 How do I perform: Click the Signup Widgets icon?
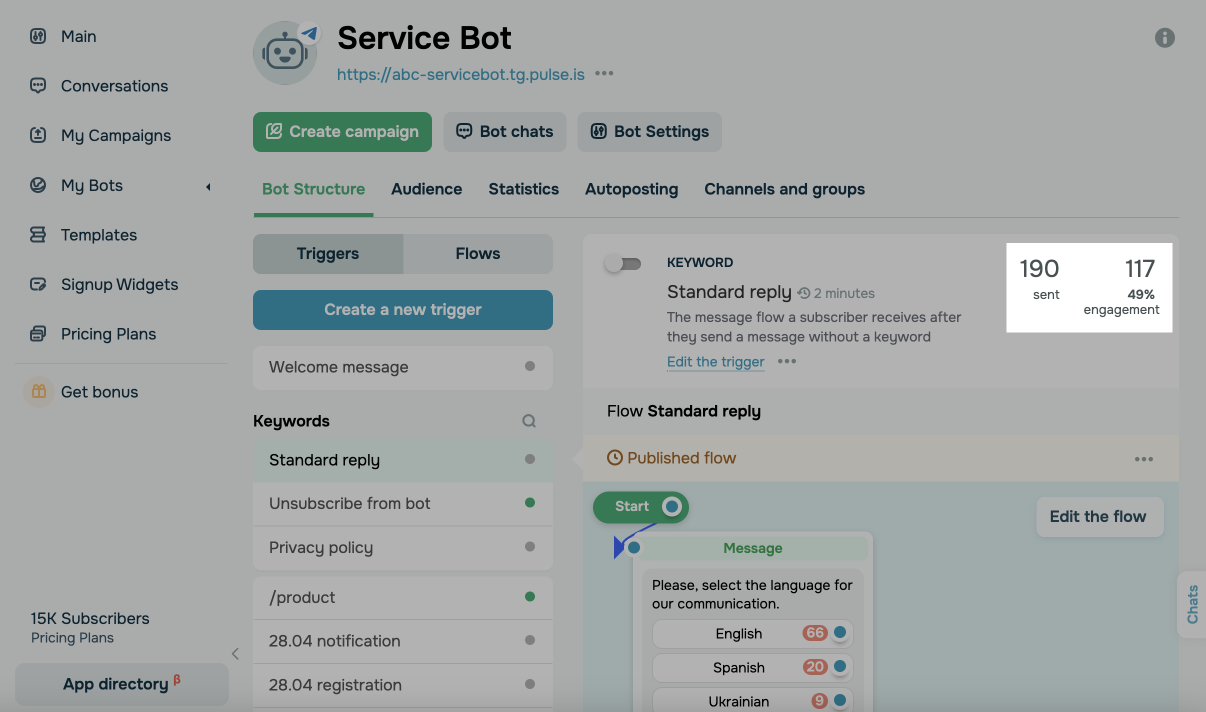tap(38, 284)
